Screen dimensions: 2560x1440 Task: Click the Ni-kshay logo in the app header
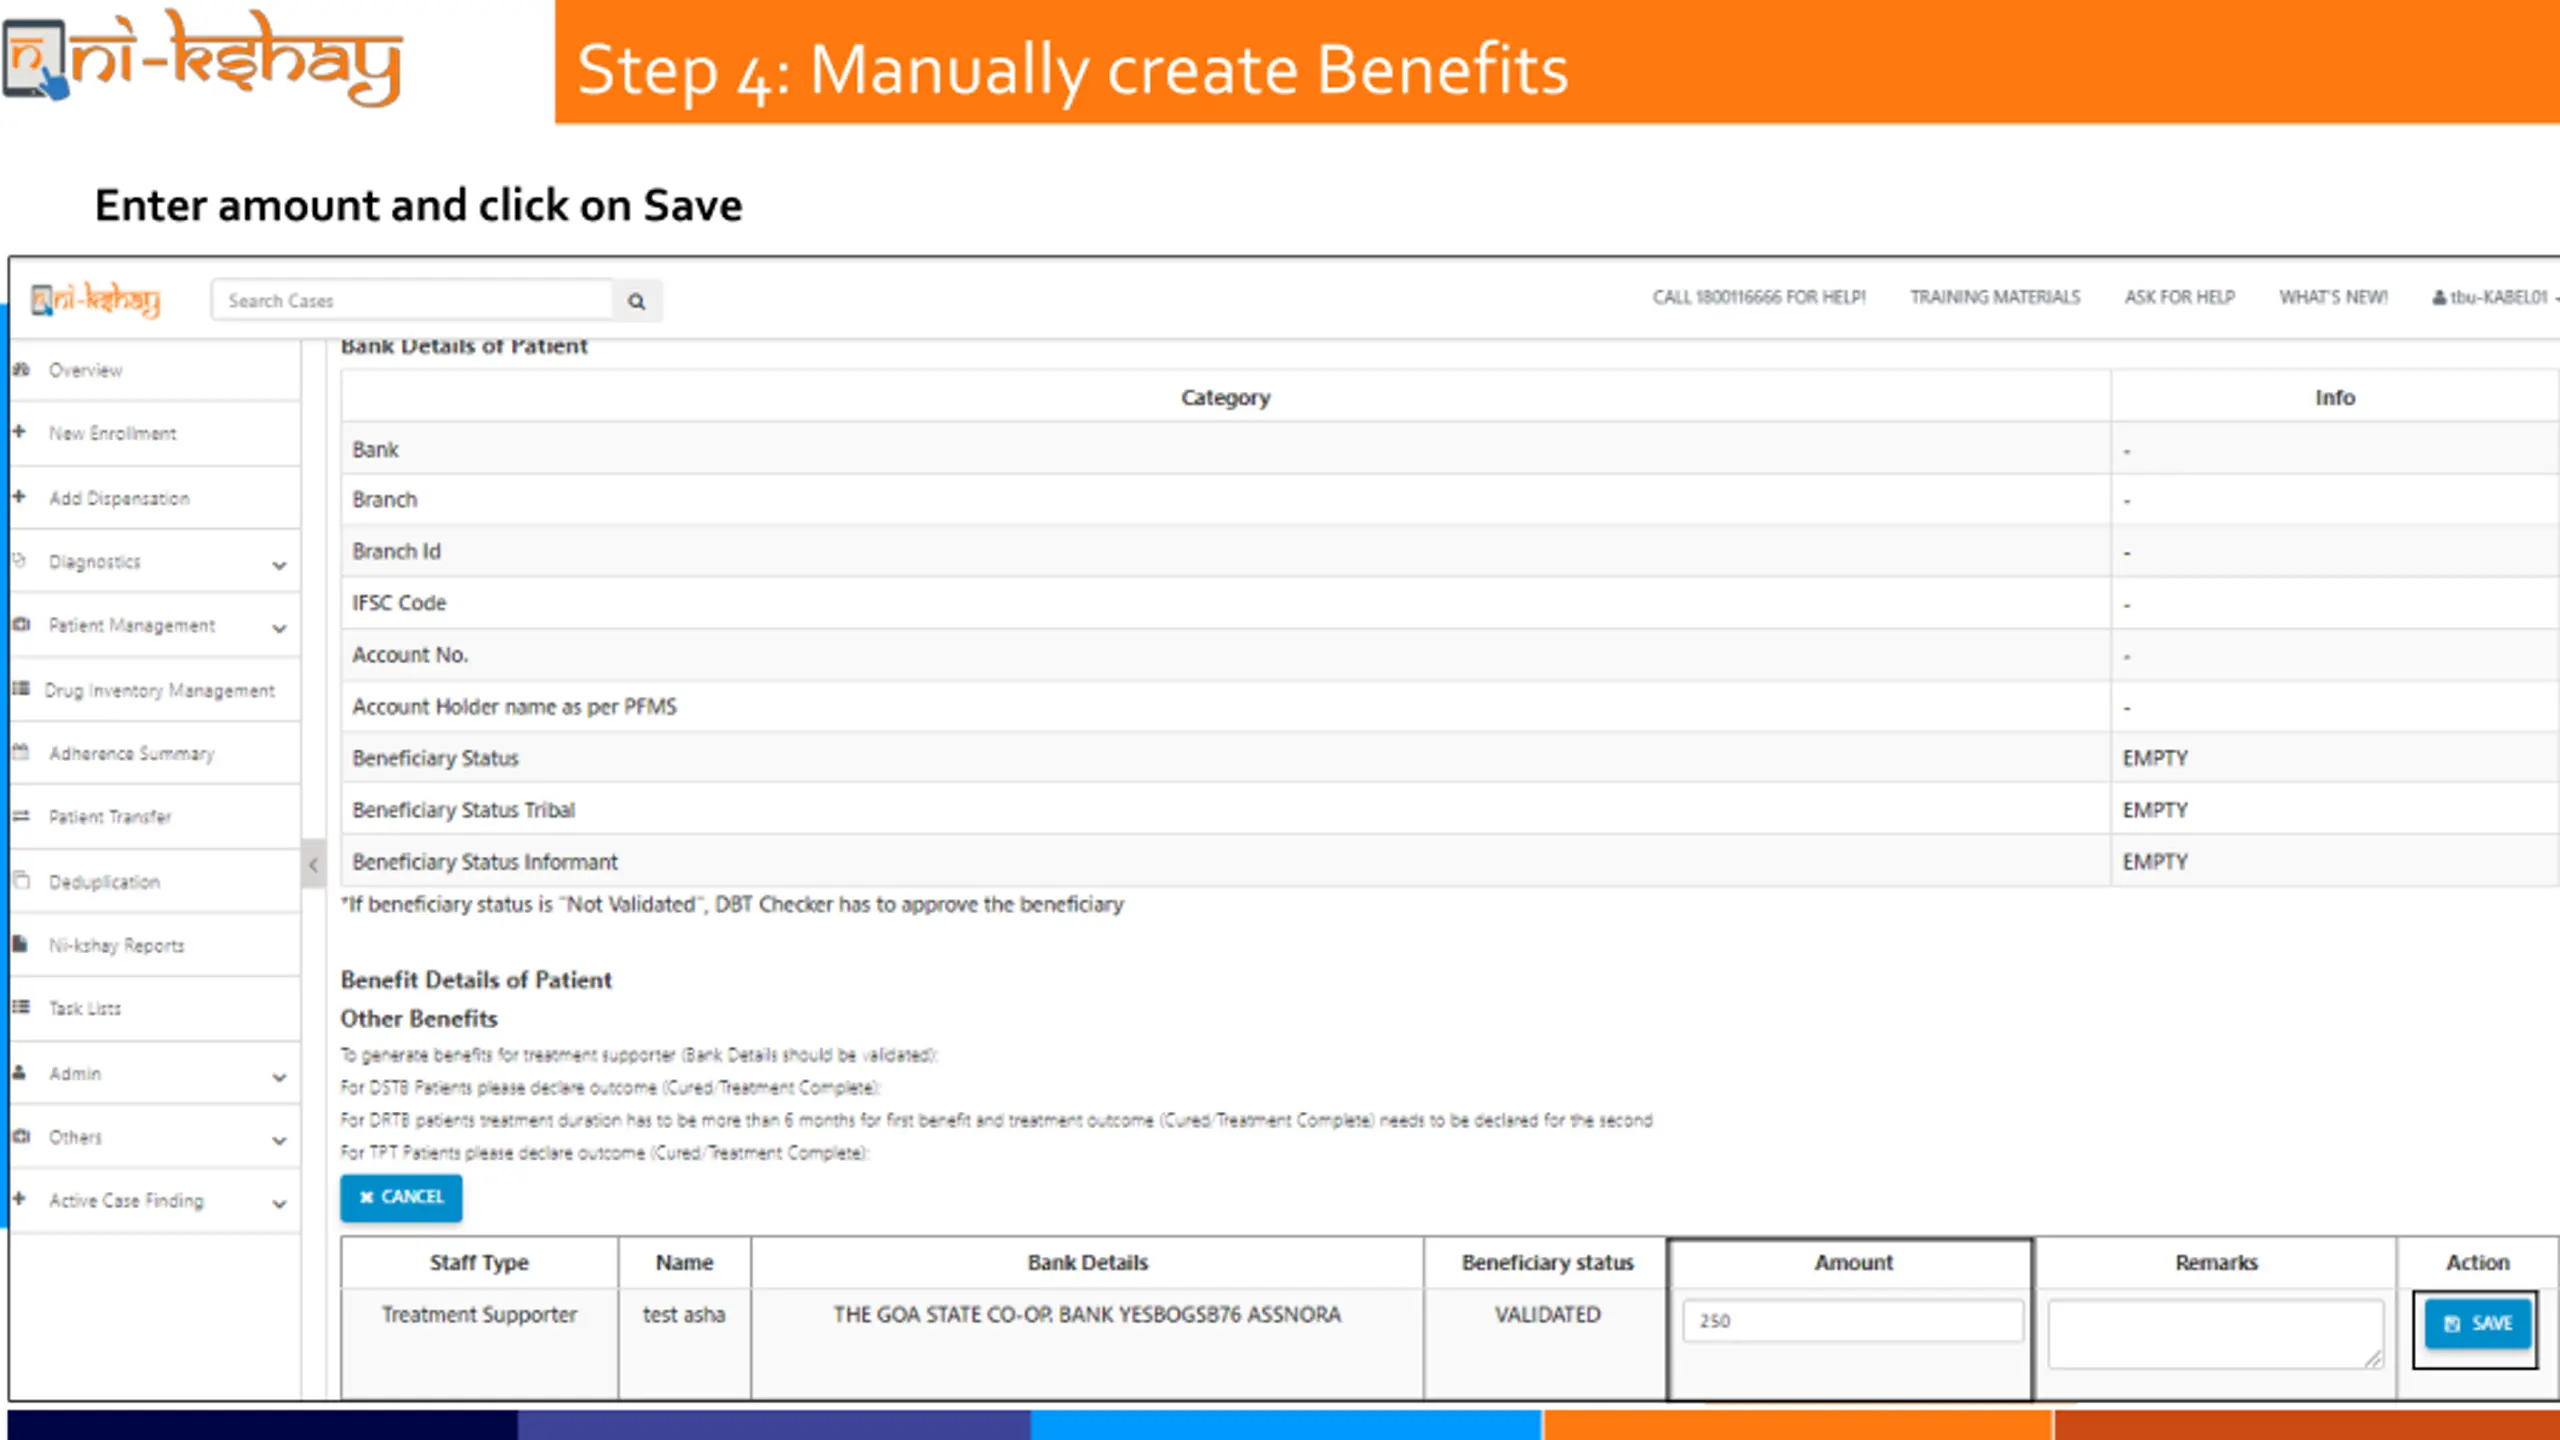coord(96,299)
